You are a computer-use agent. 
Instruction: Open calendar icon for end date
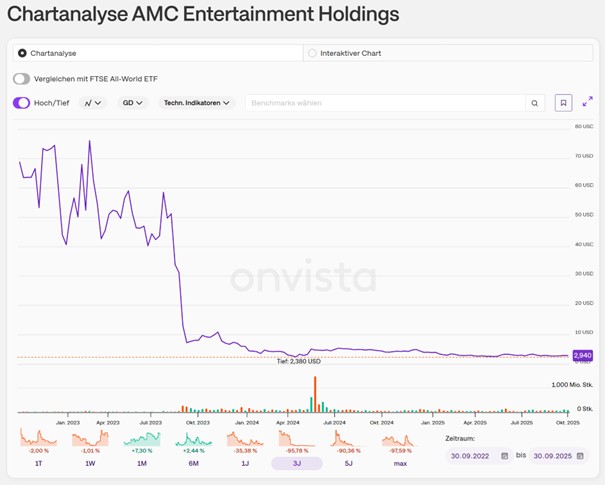(x=581, y=456)
